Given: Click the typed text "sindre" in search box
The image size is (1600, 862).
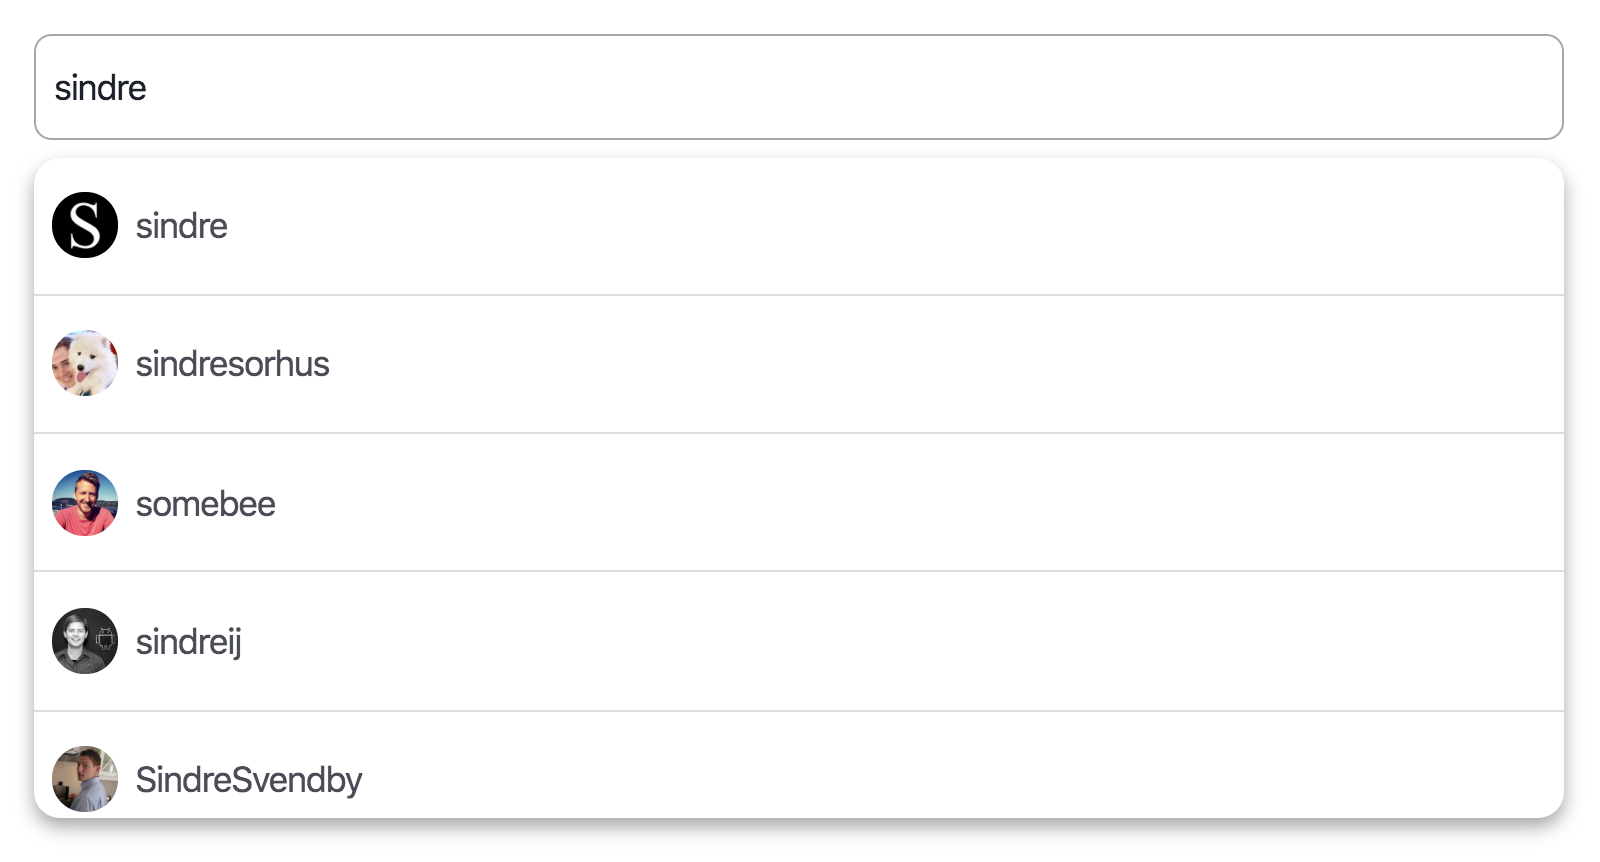Looking at the screenshot, I should (x=100, y=88).
